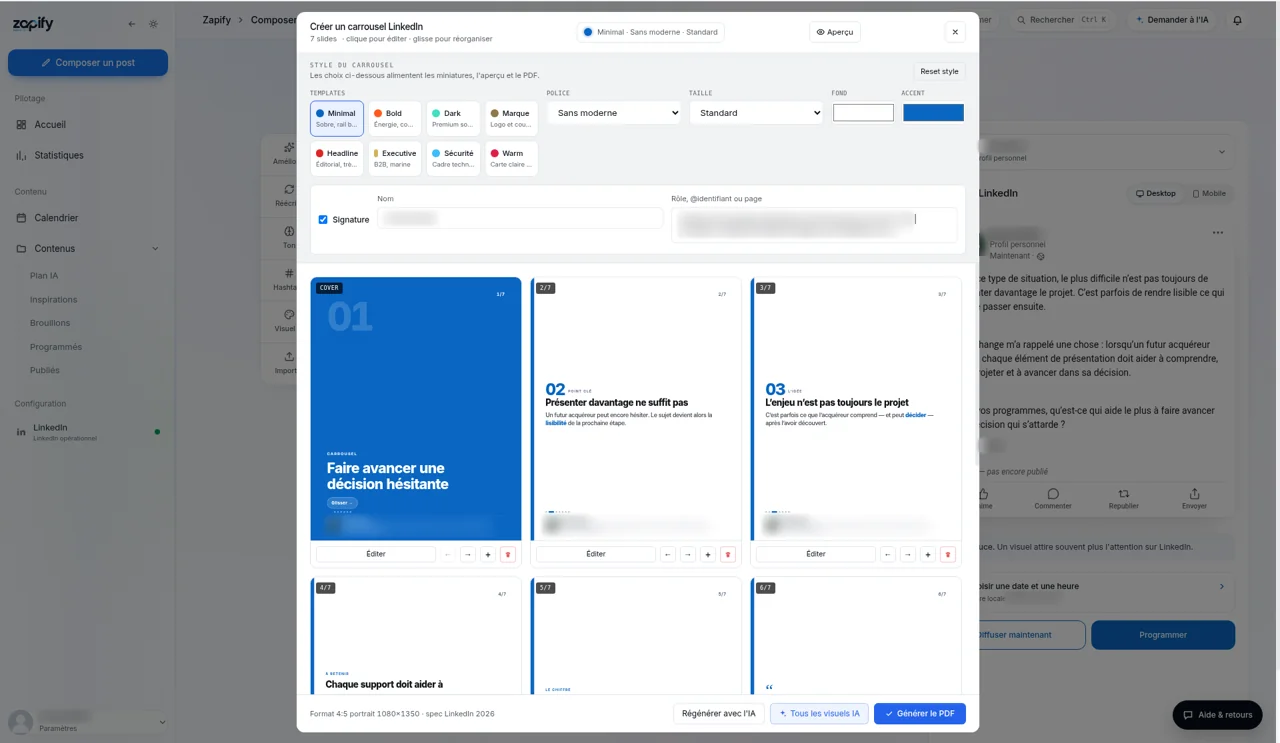
Task: Click Régénérer avec l'IA
Action: (x=719, y=714)
